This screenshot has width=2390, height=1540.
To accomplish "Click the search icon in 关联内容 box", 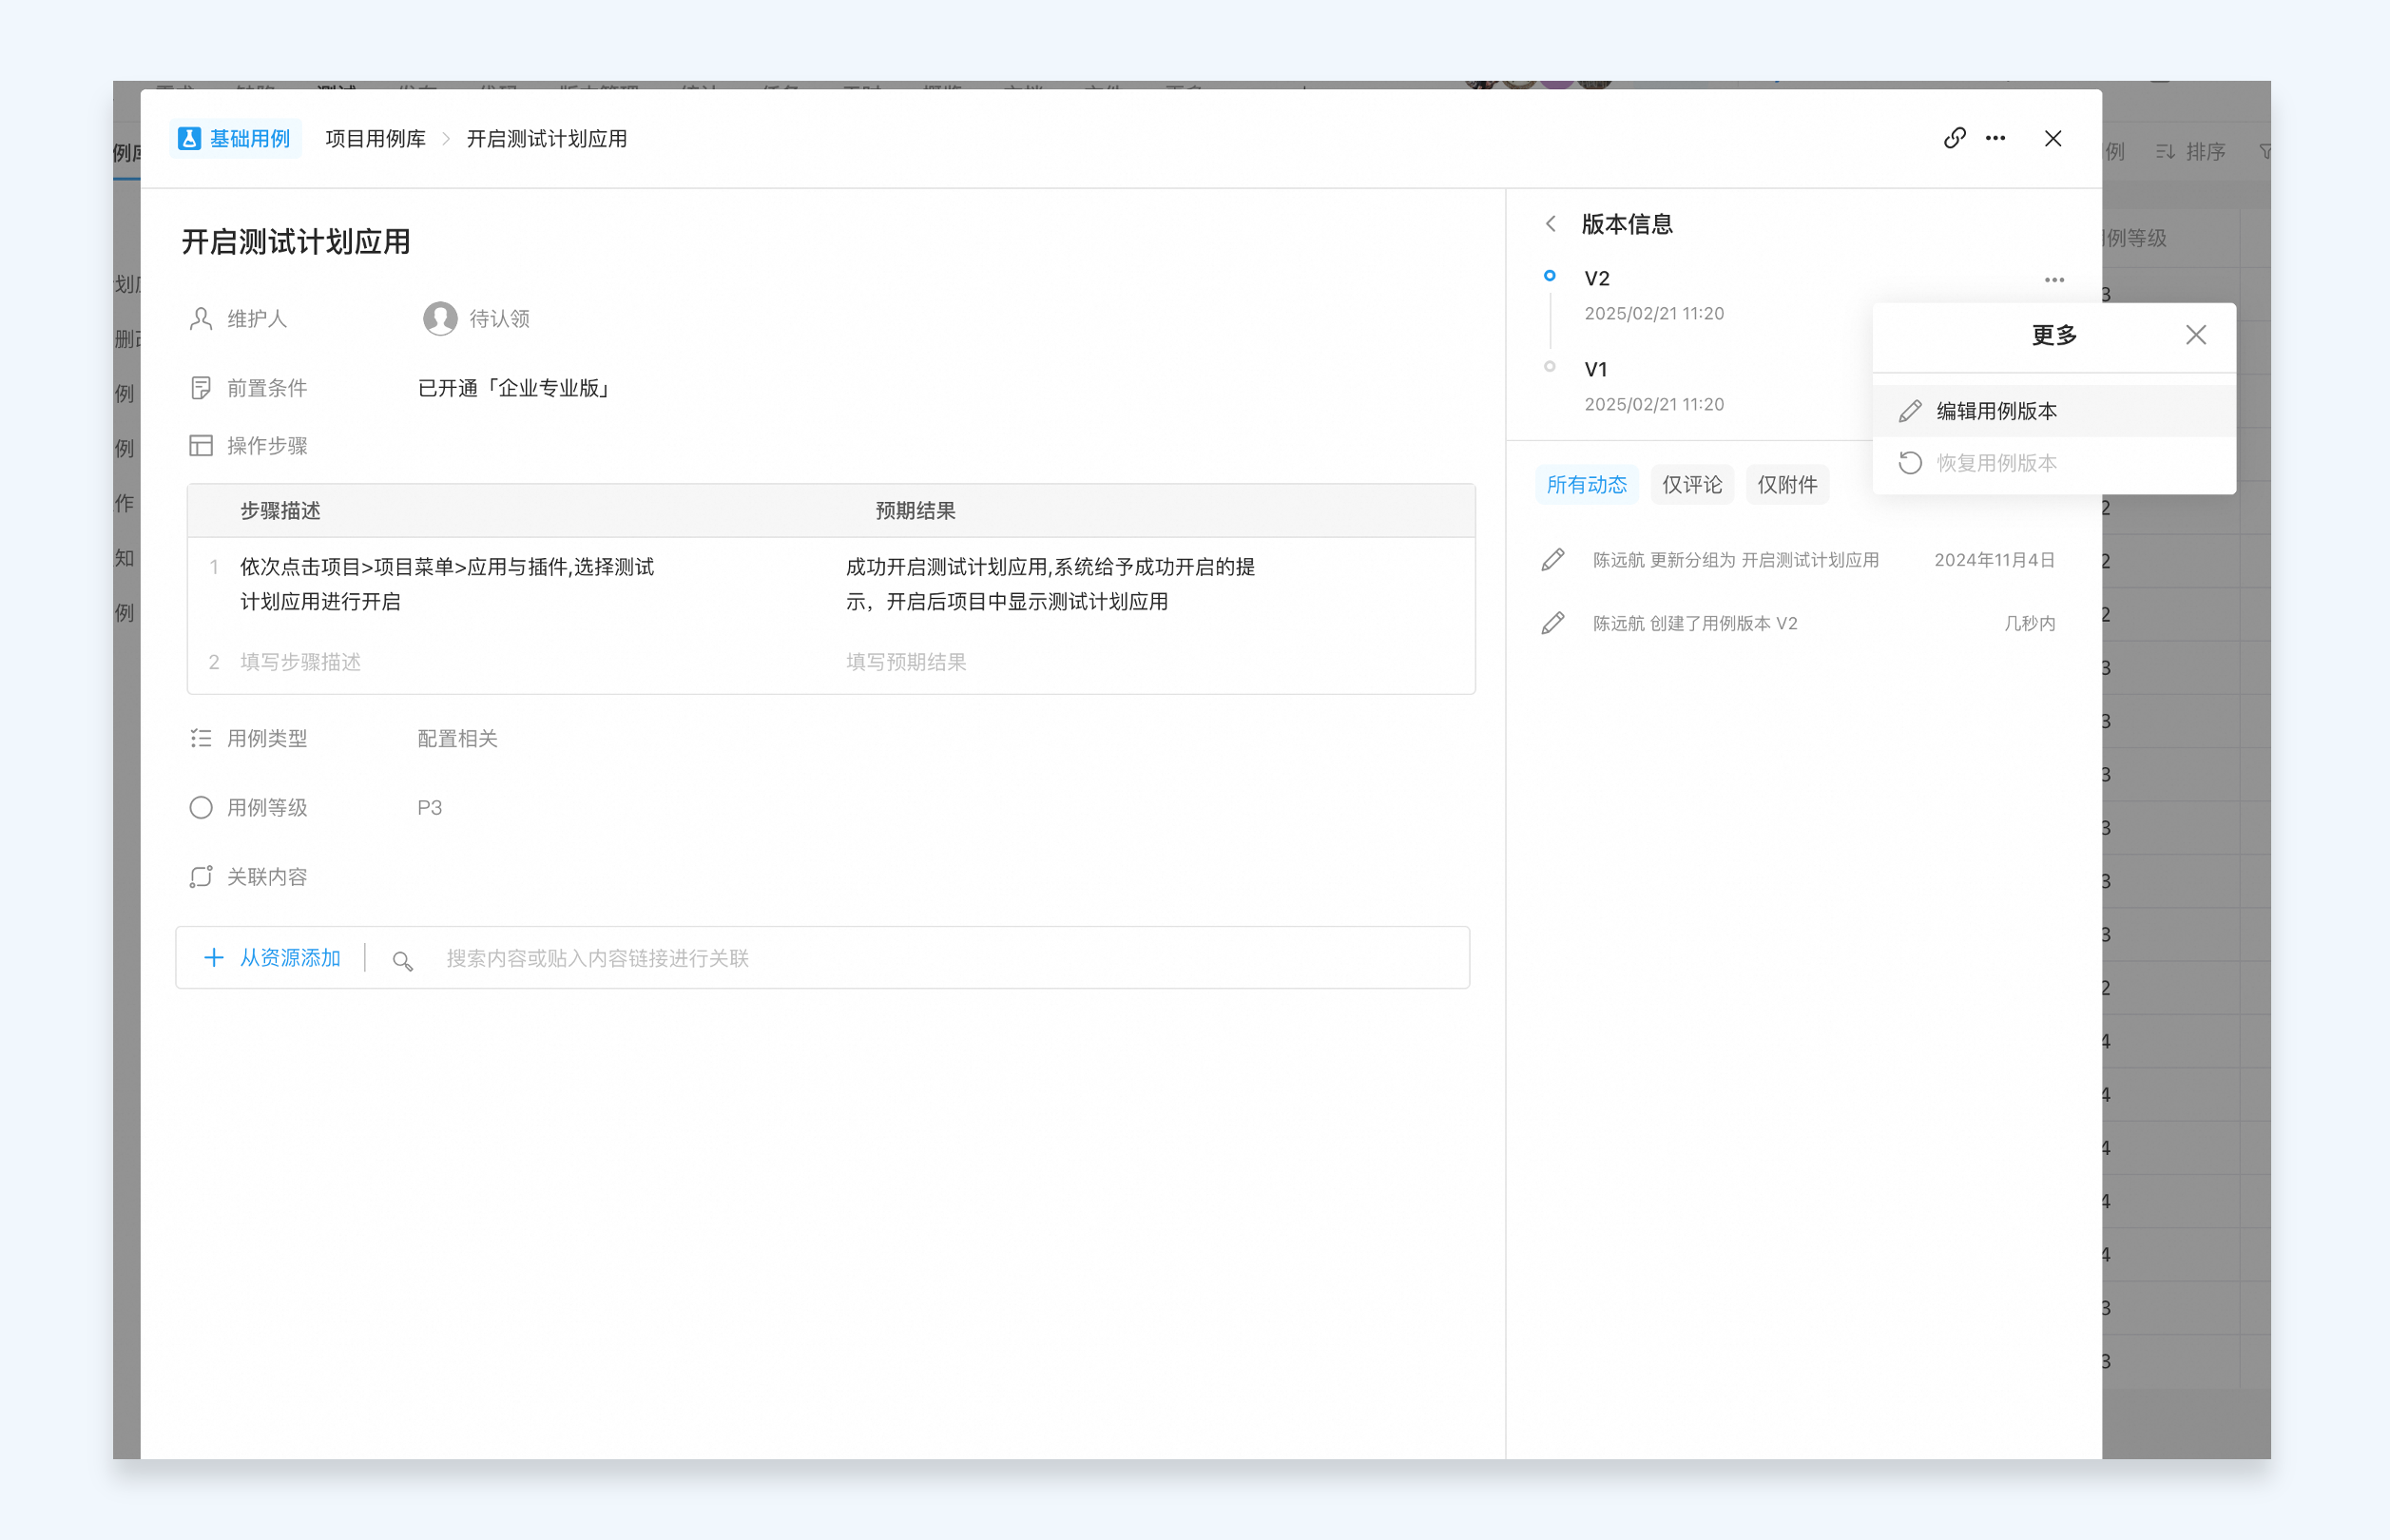I will (402, 960).
